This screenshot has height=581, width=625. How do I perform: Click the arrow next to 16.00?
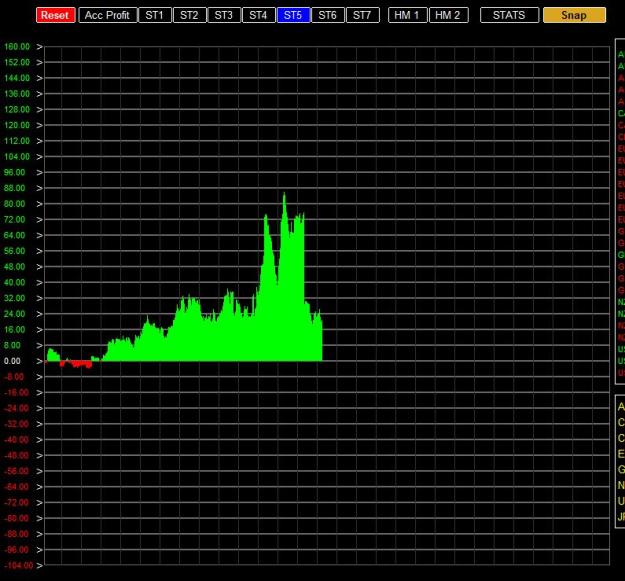click(x=39, y=330)
